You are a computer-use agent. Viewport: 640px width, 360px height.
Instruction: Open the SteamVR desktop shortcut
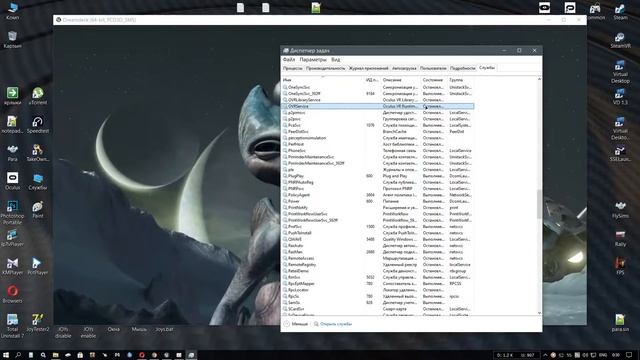620,40
